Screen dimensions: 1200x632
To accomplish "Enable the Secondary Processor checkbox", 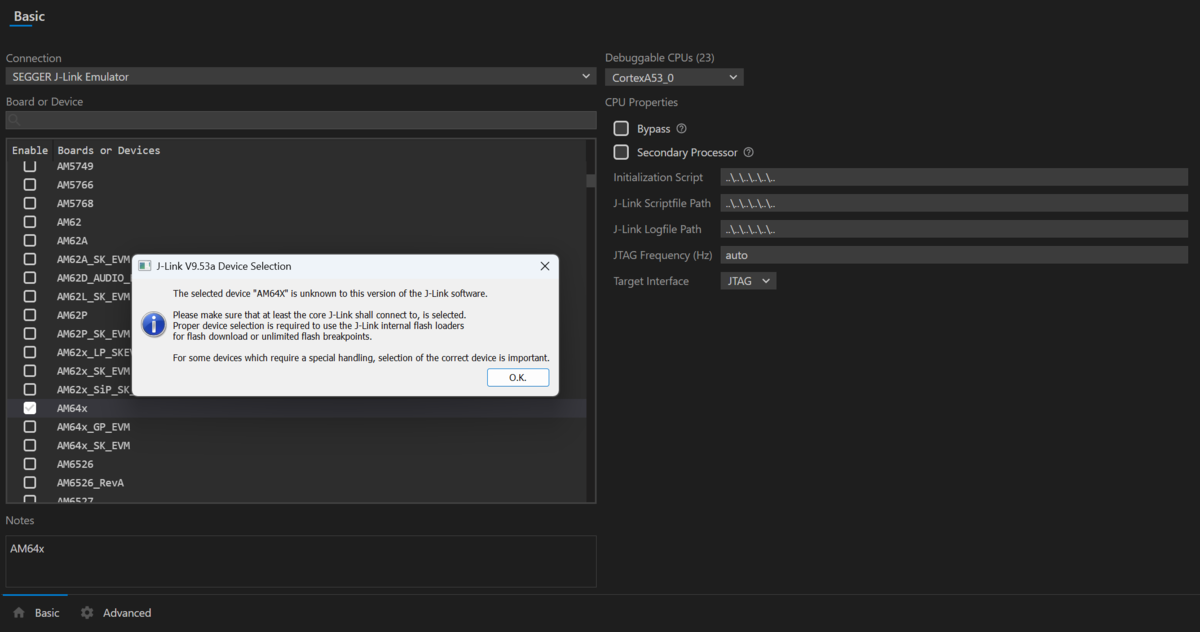I will click(x=621, y=152).
